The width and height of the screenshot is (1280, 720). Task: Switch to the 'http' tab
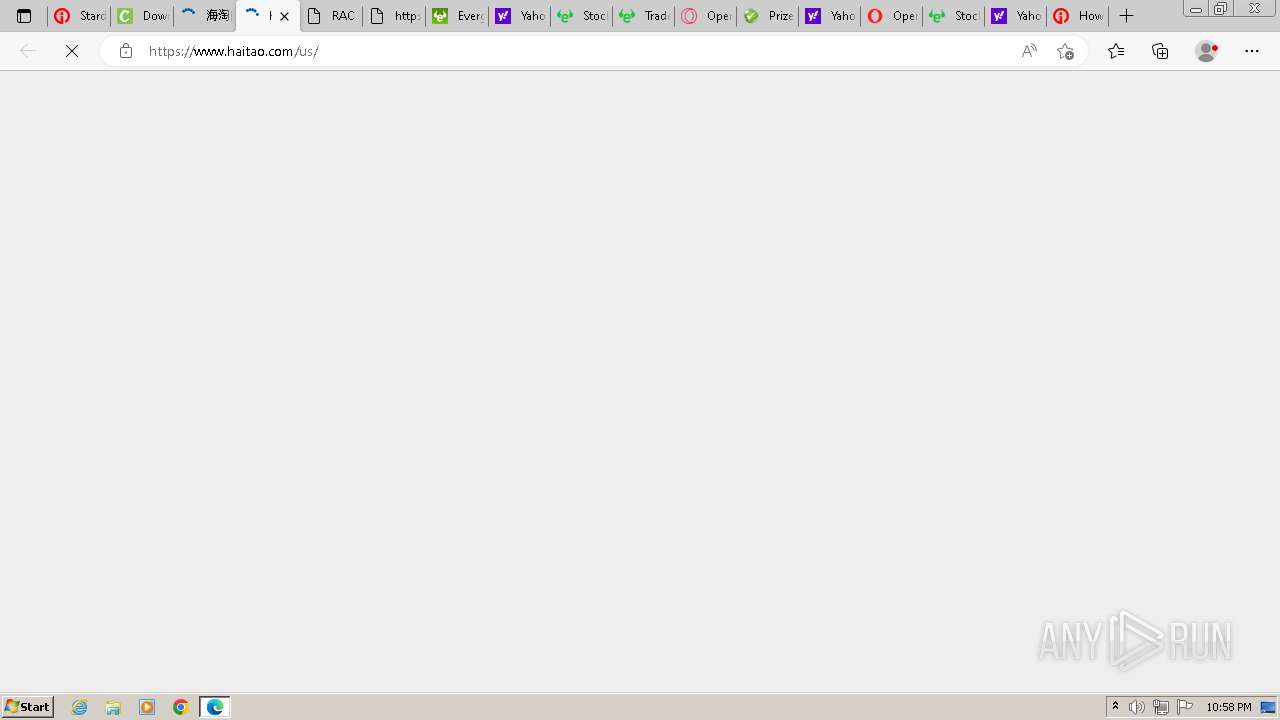point(393,16)
